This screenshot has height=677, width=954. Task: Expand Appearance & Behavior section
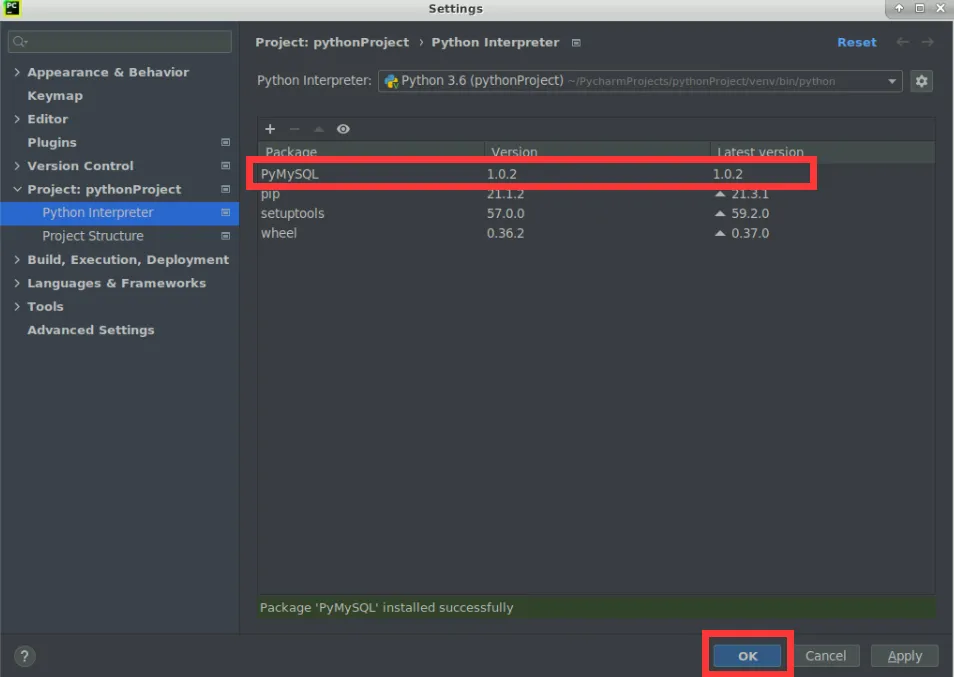[17, 72]
